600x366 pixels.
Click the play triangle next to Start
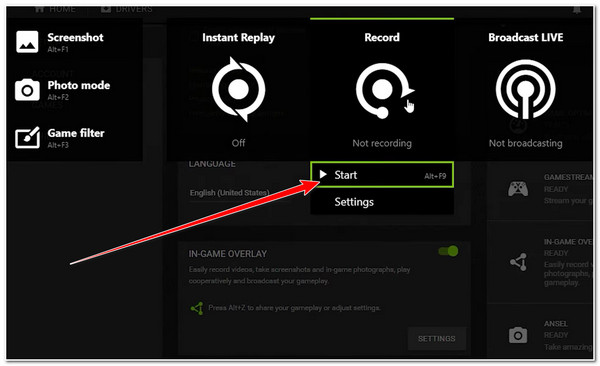tap(323, 175)
